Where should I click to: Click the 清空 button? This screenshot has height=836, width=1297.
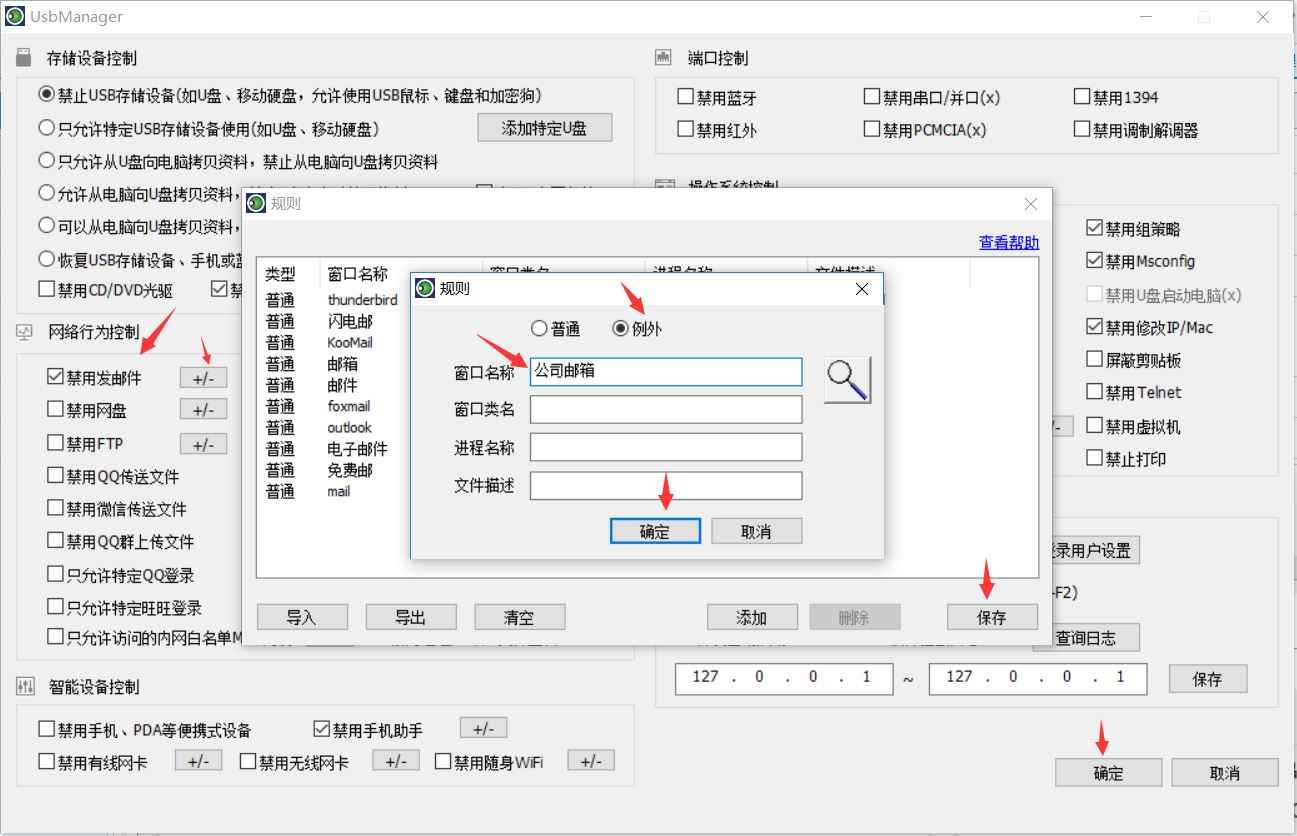[519, 617]
